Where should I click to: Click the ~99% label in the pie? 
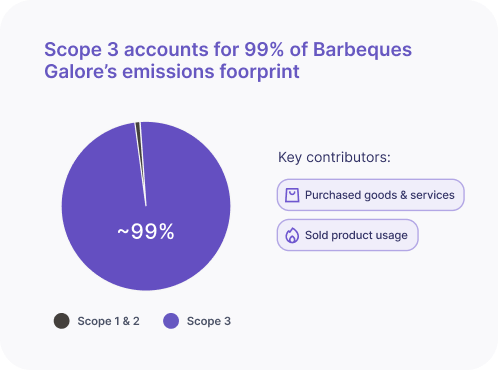pyautogui.click(x=146, y=231)
